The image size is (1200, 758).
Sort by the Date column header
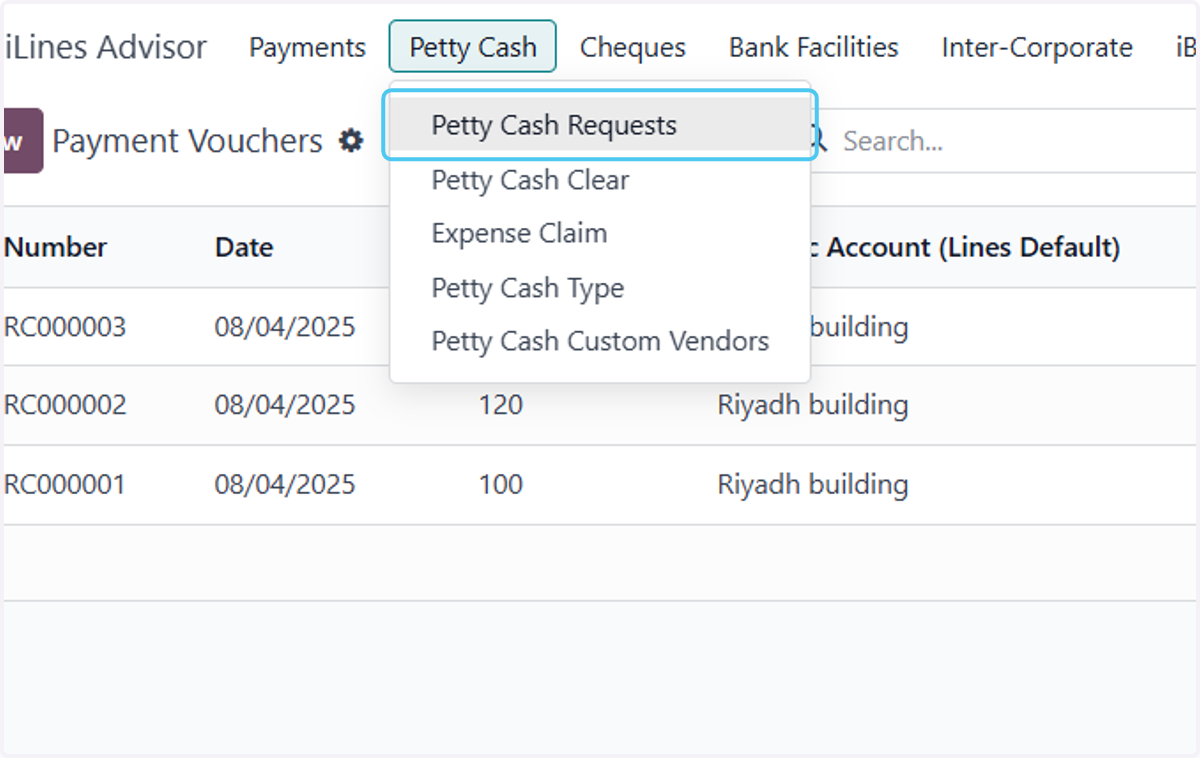pos(244,247)
